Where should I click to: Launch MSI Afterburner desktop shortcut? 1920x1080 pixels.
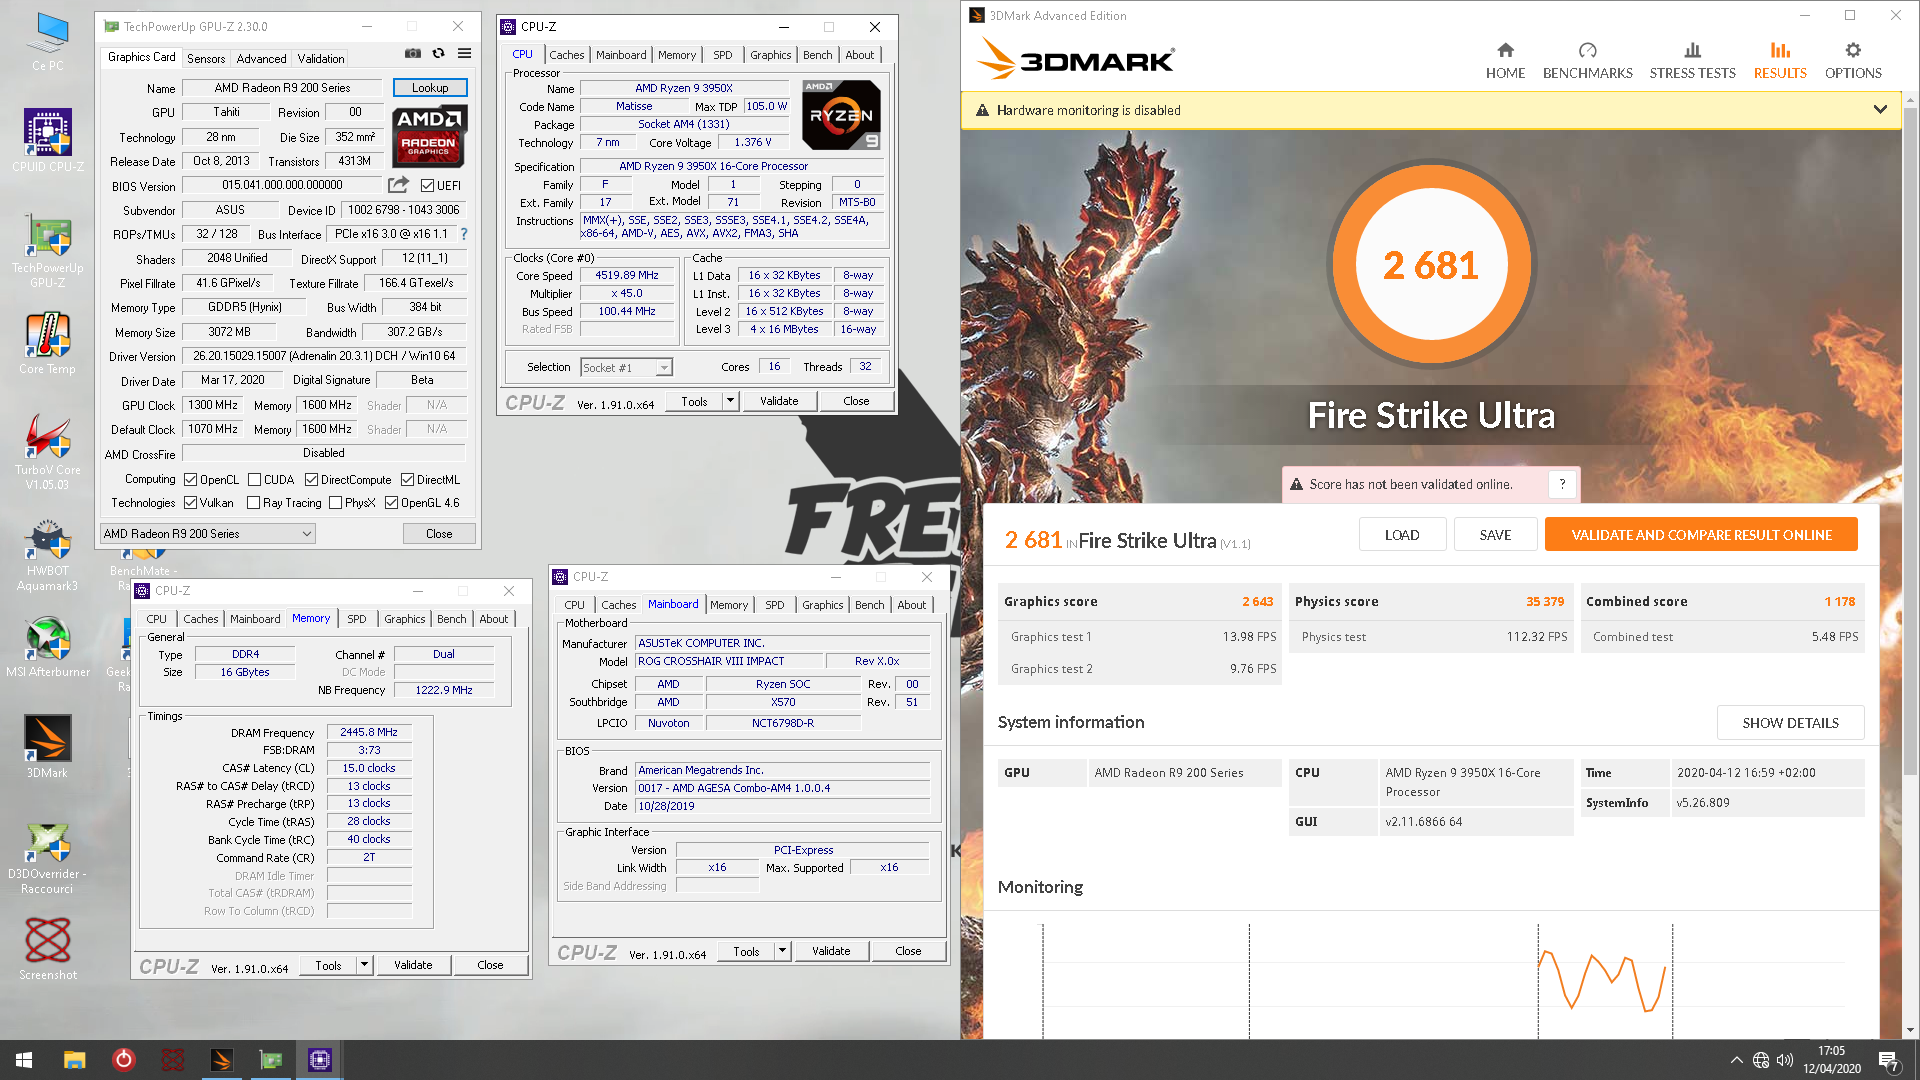click(x=48, y=648)
